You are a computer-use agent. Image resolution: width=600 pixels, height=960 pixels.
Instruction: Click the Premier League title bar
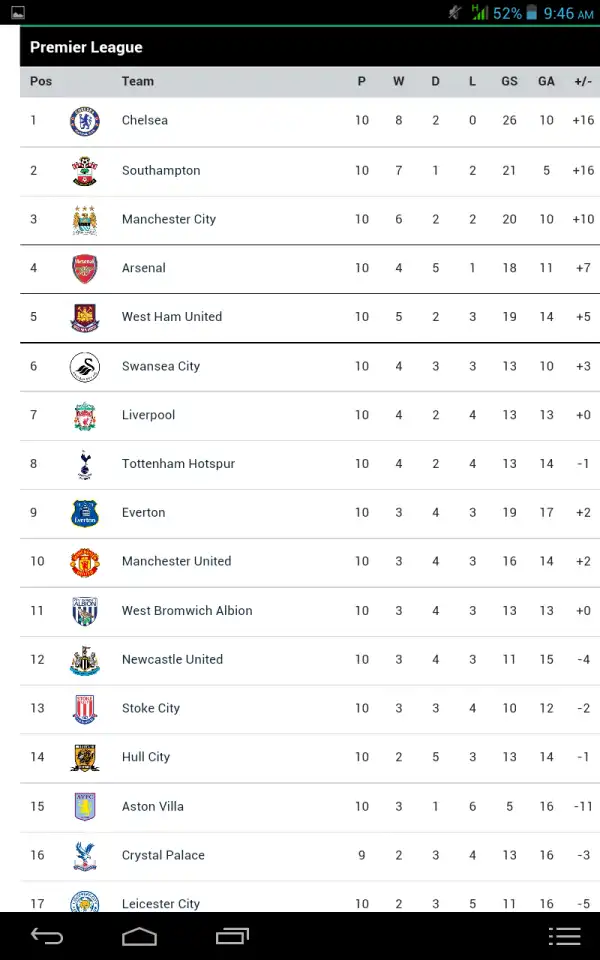click(86, 46)
